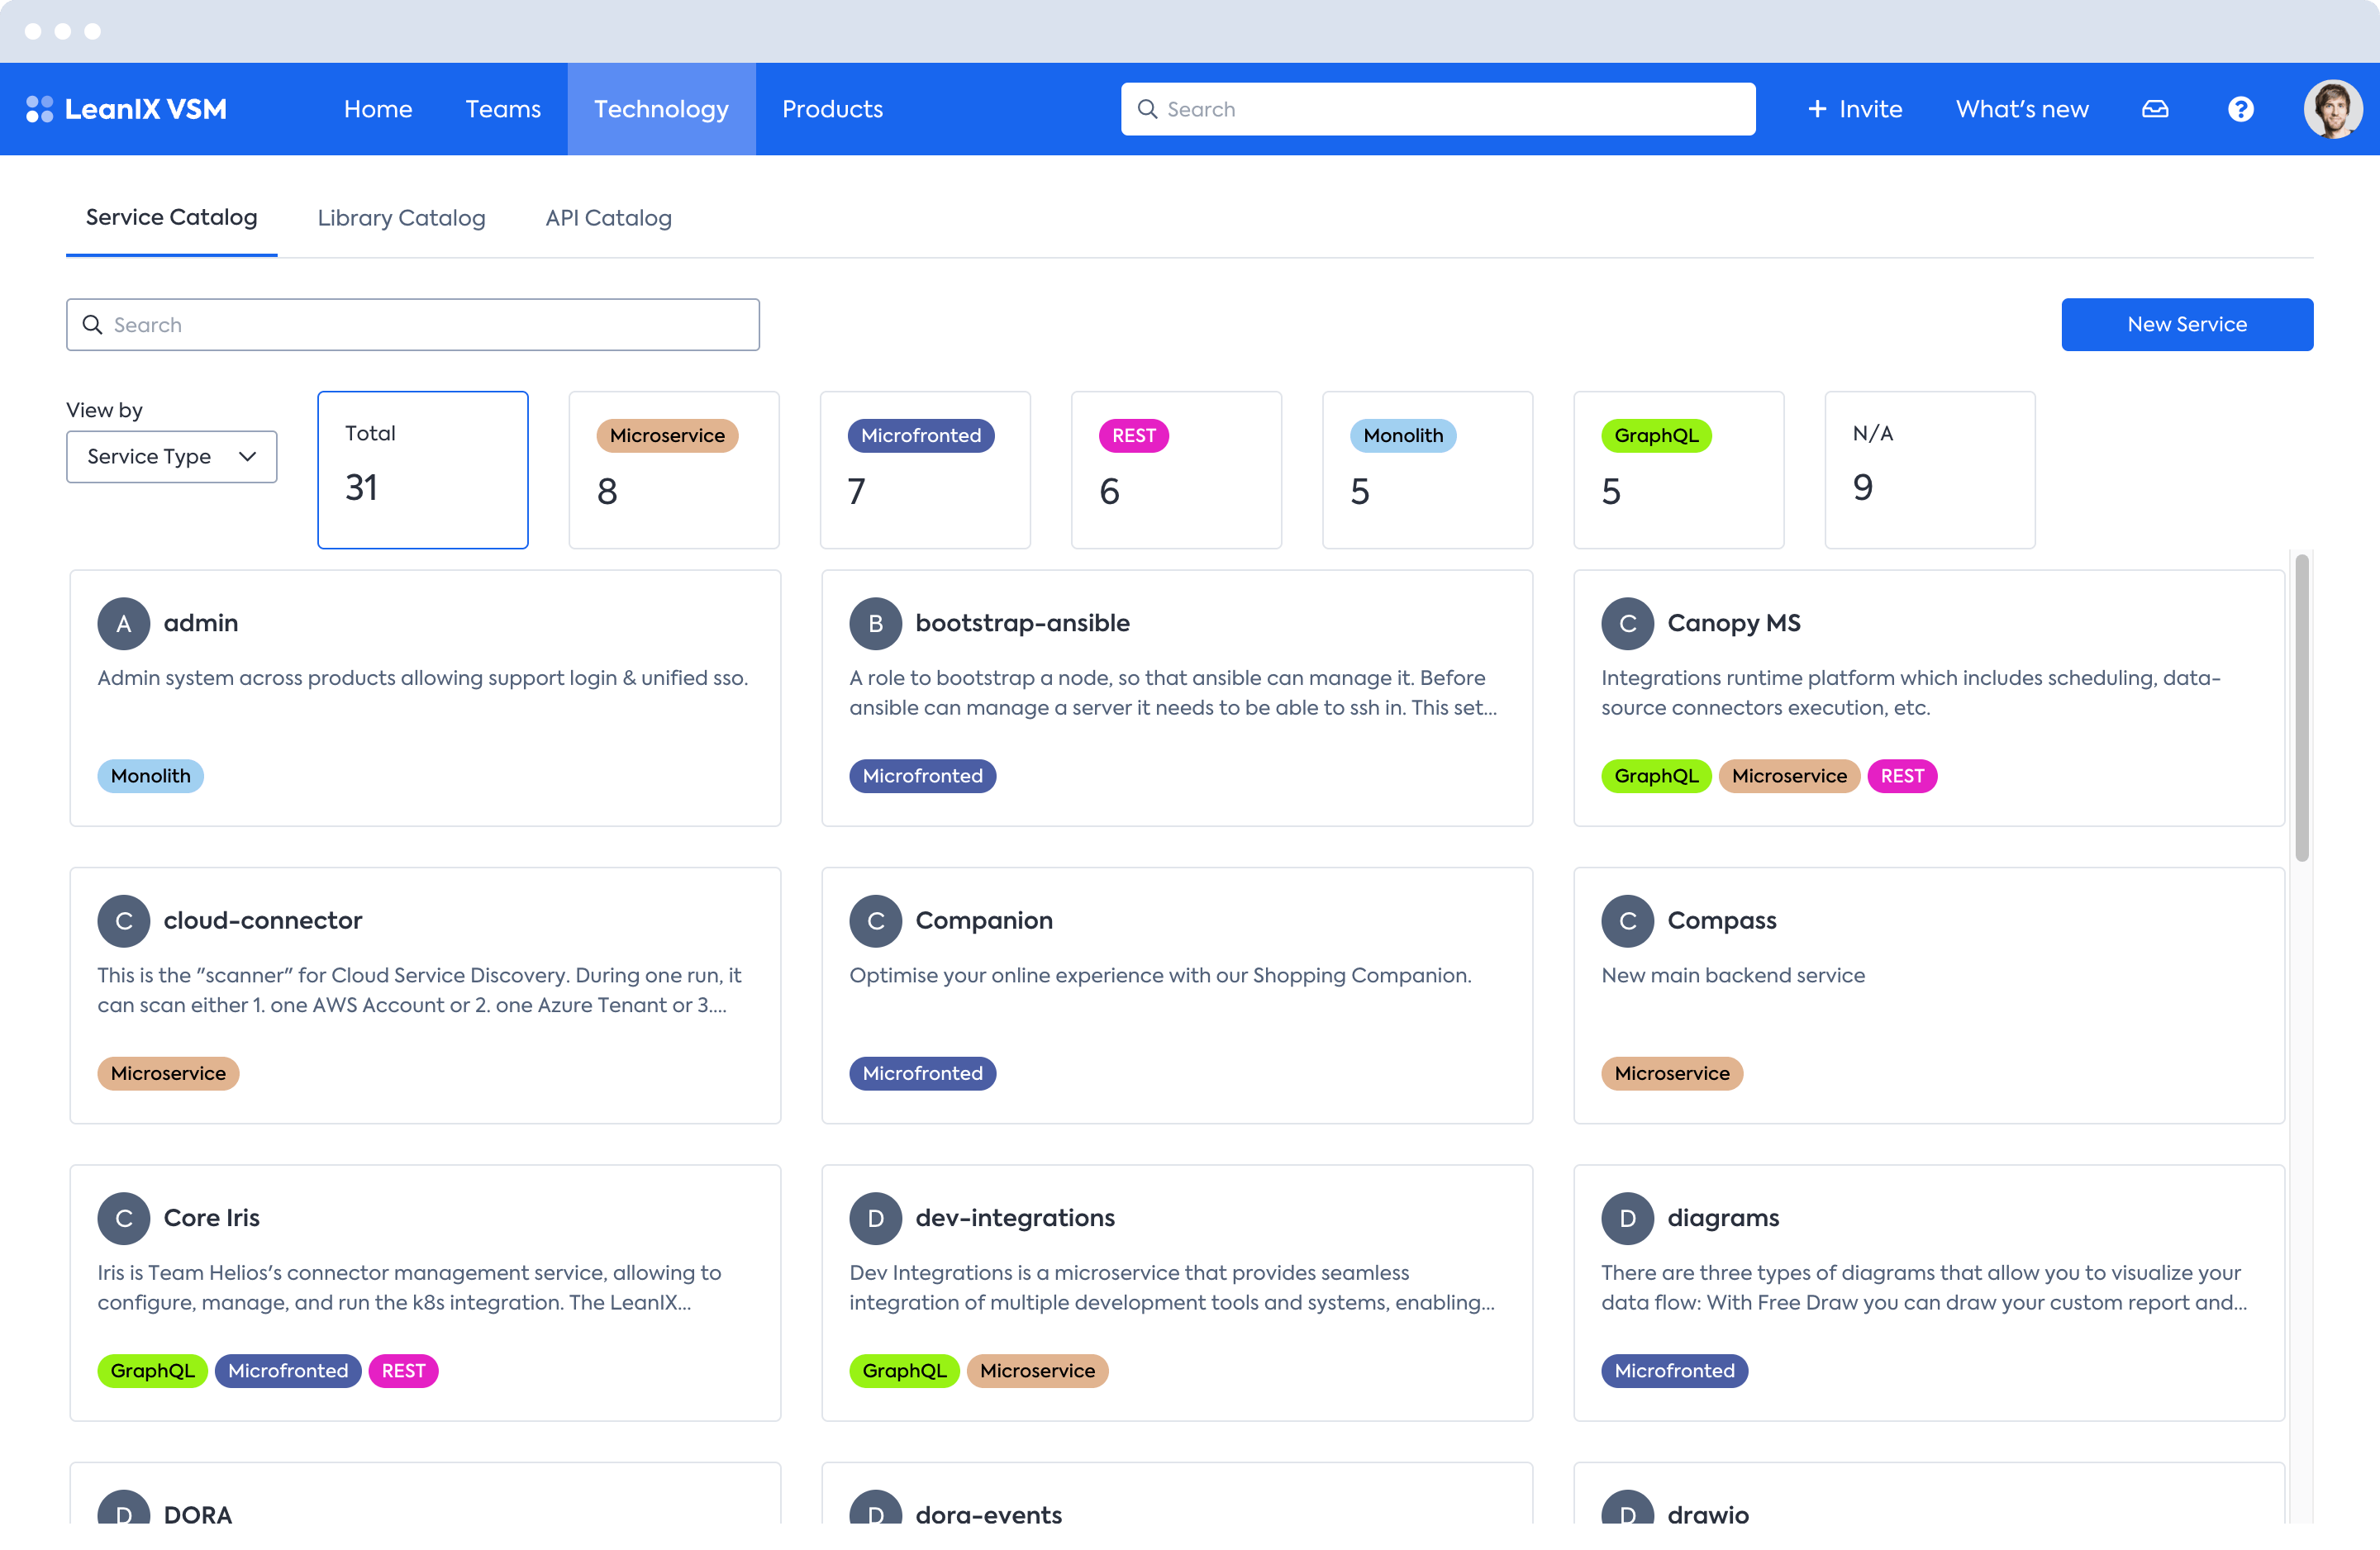Click the magnifier icon in catalog search
The image size is (2380, 1550).
tap(92, 325)
